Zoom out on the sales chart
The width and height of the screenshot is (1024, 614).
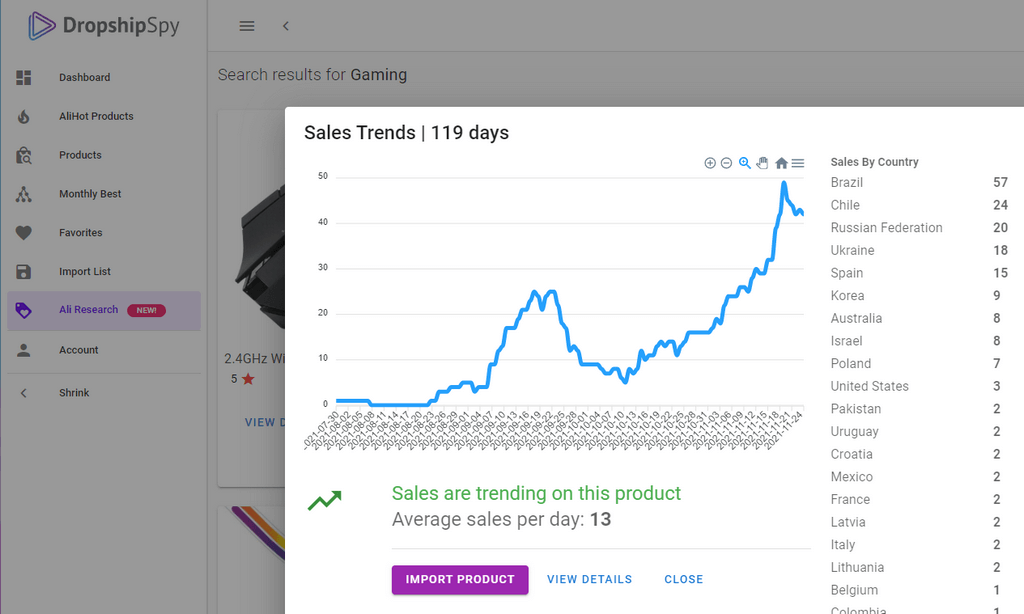coord(726,163)
